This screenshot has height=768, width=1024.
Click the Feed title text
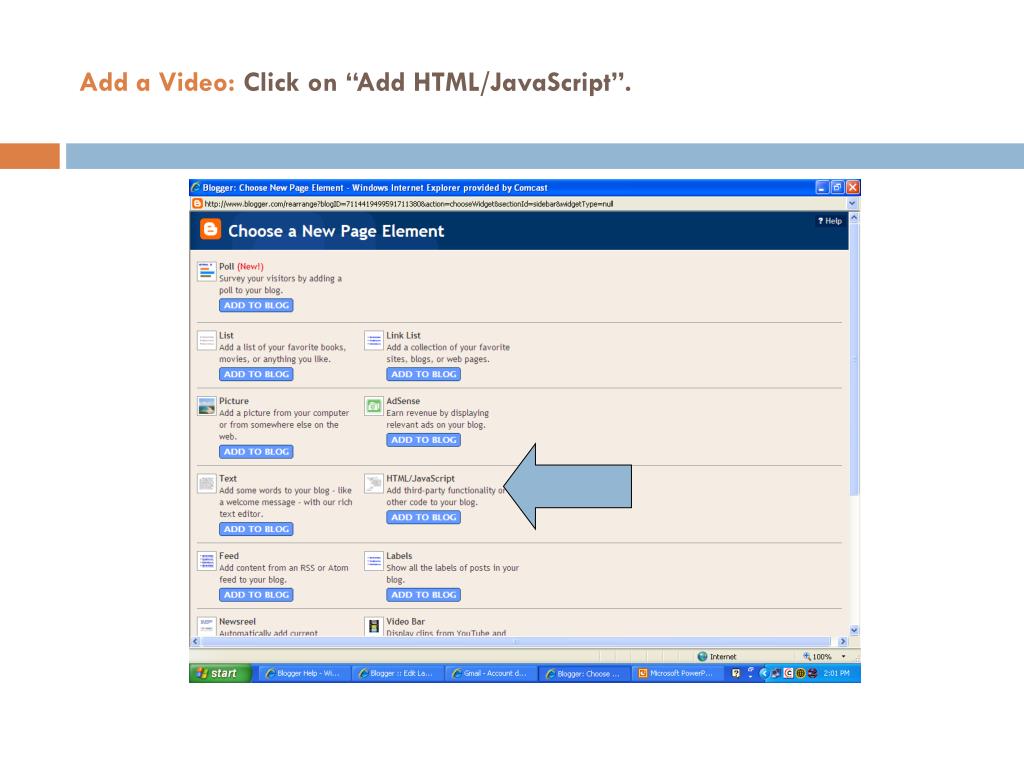tap(229, 556)
